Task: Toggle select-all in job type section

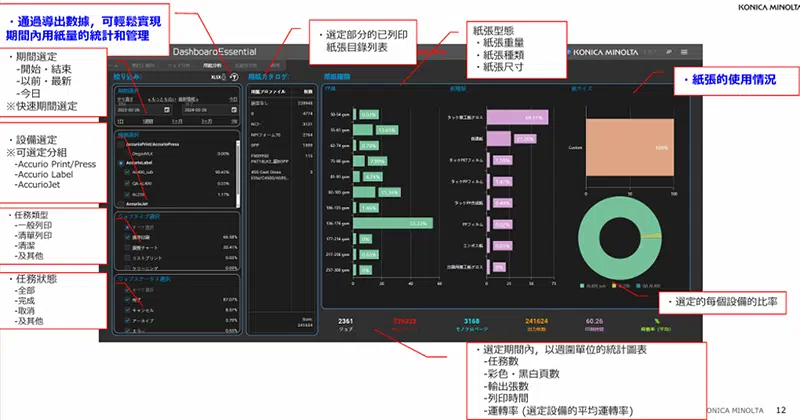Action: (127, 227)
